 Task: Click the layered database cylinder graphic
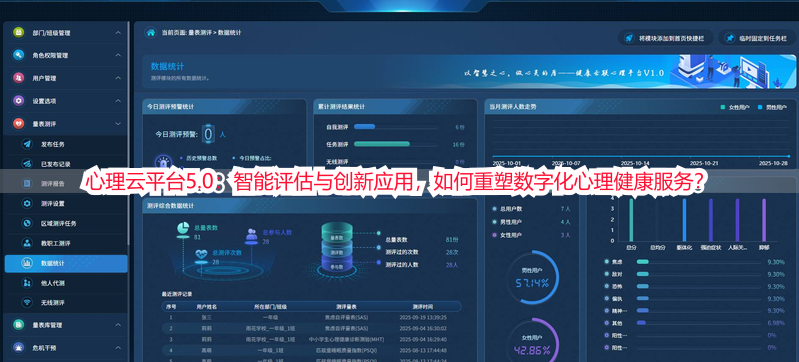pos(337,247)
